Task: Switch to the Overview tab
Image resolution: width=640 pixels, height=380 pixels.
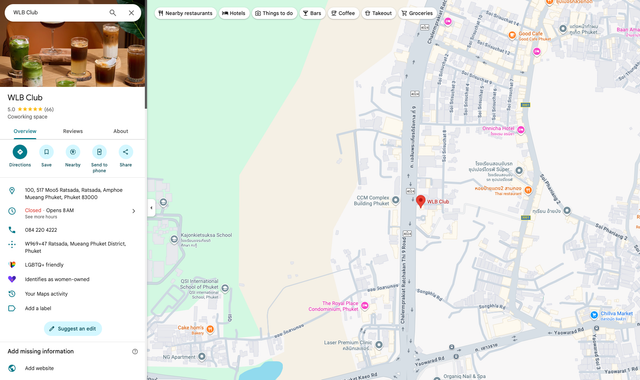Action: [x=25, y=131]
